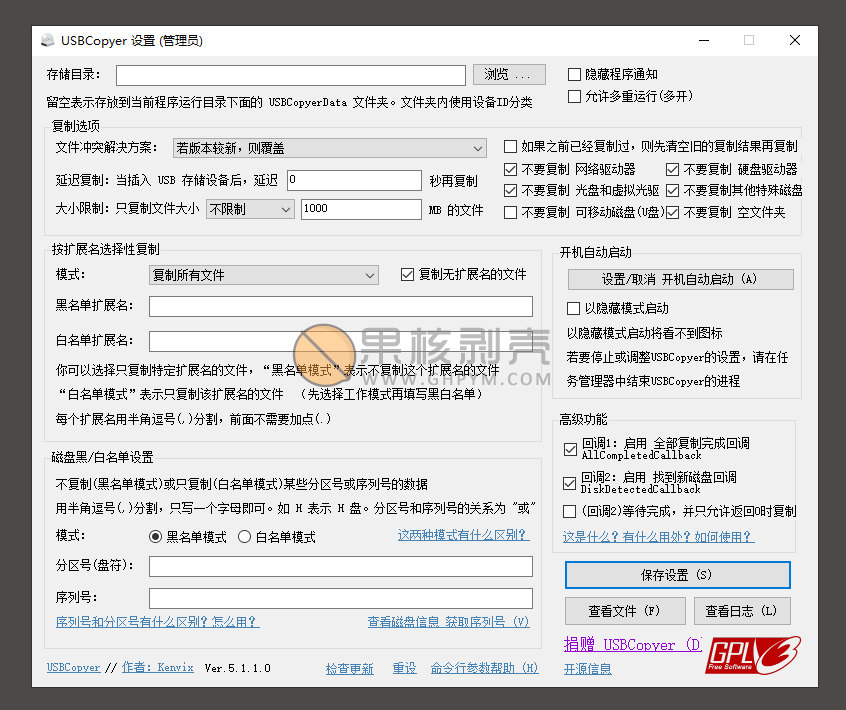Disable 不要复制 网络驱动器 checkbox

(x=509, y=169)
